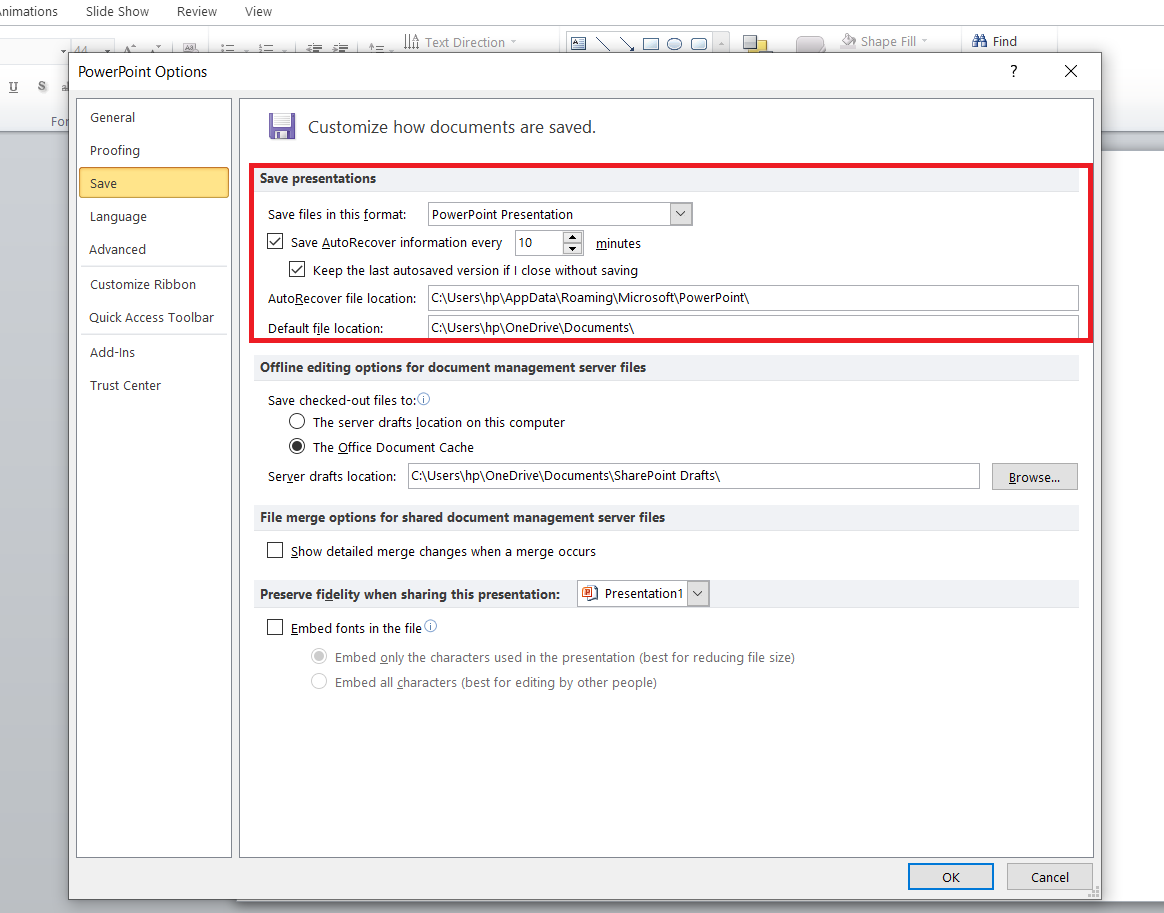Open the Quick Access Toolbar category
1164x913 pixels.
154,318
